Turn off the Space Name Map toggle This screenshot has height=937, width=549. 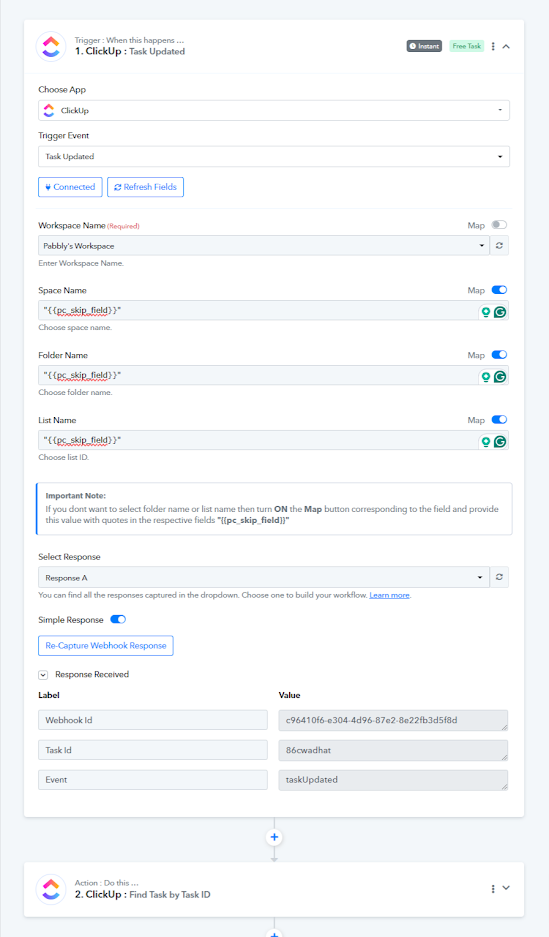[499, 290]
